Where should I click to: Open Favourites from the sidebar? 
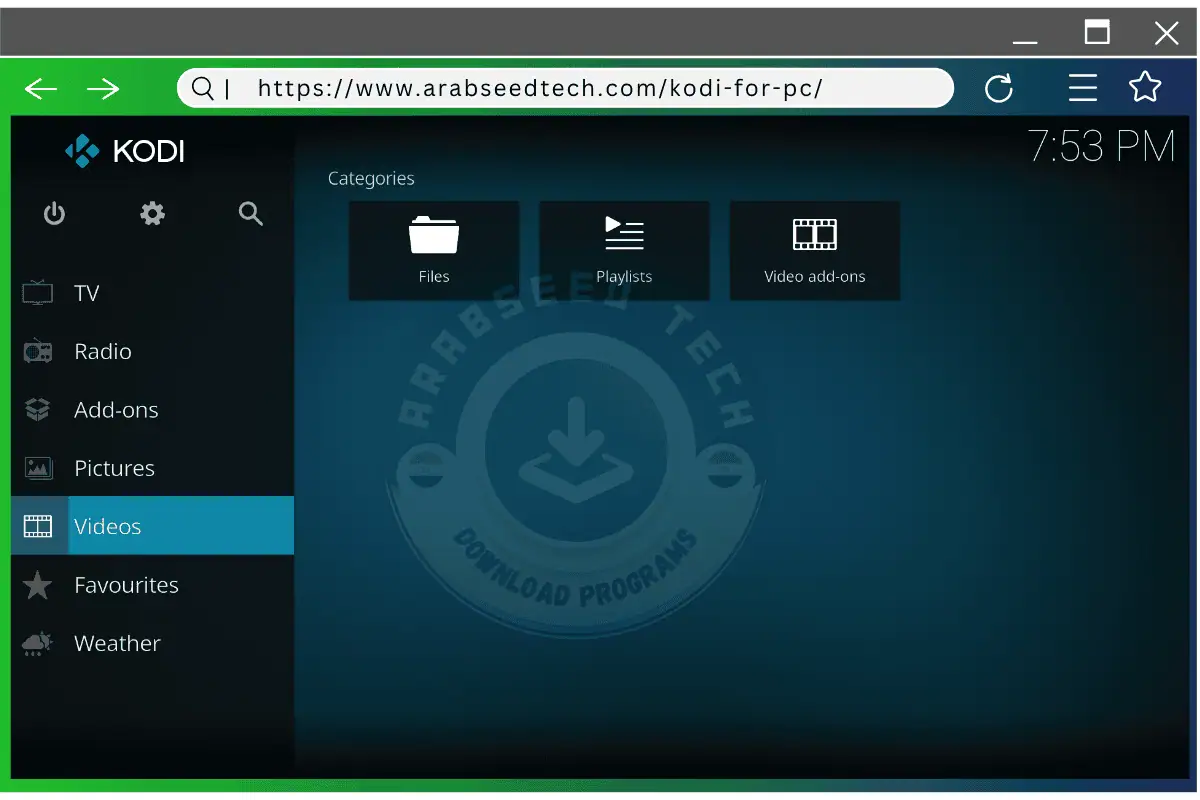(125, 585)
